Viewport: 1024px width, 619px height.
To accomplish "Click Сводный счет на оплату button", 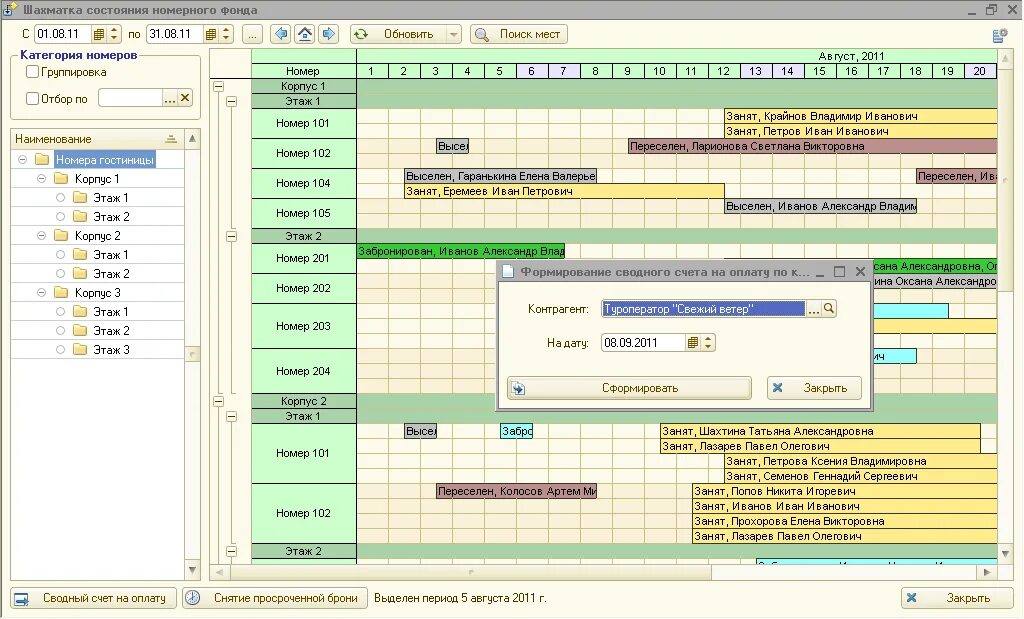I will point(93,598).
